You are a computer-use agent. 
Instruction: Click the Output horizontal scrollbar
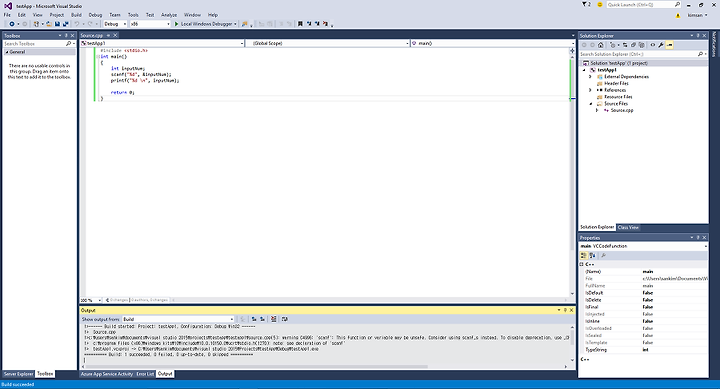pyautogui.click(x=257, y=366)
